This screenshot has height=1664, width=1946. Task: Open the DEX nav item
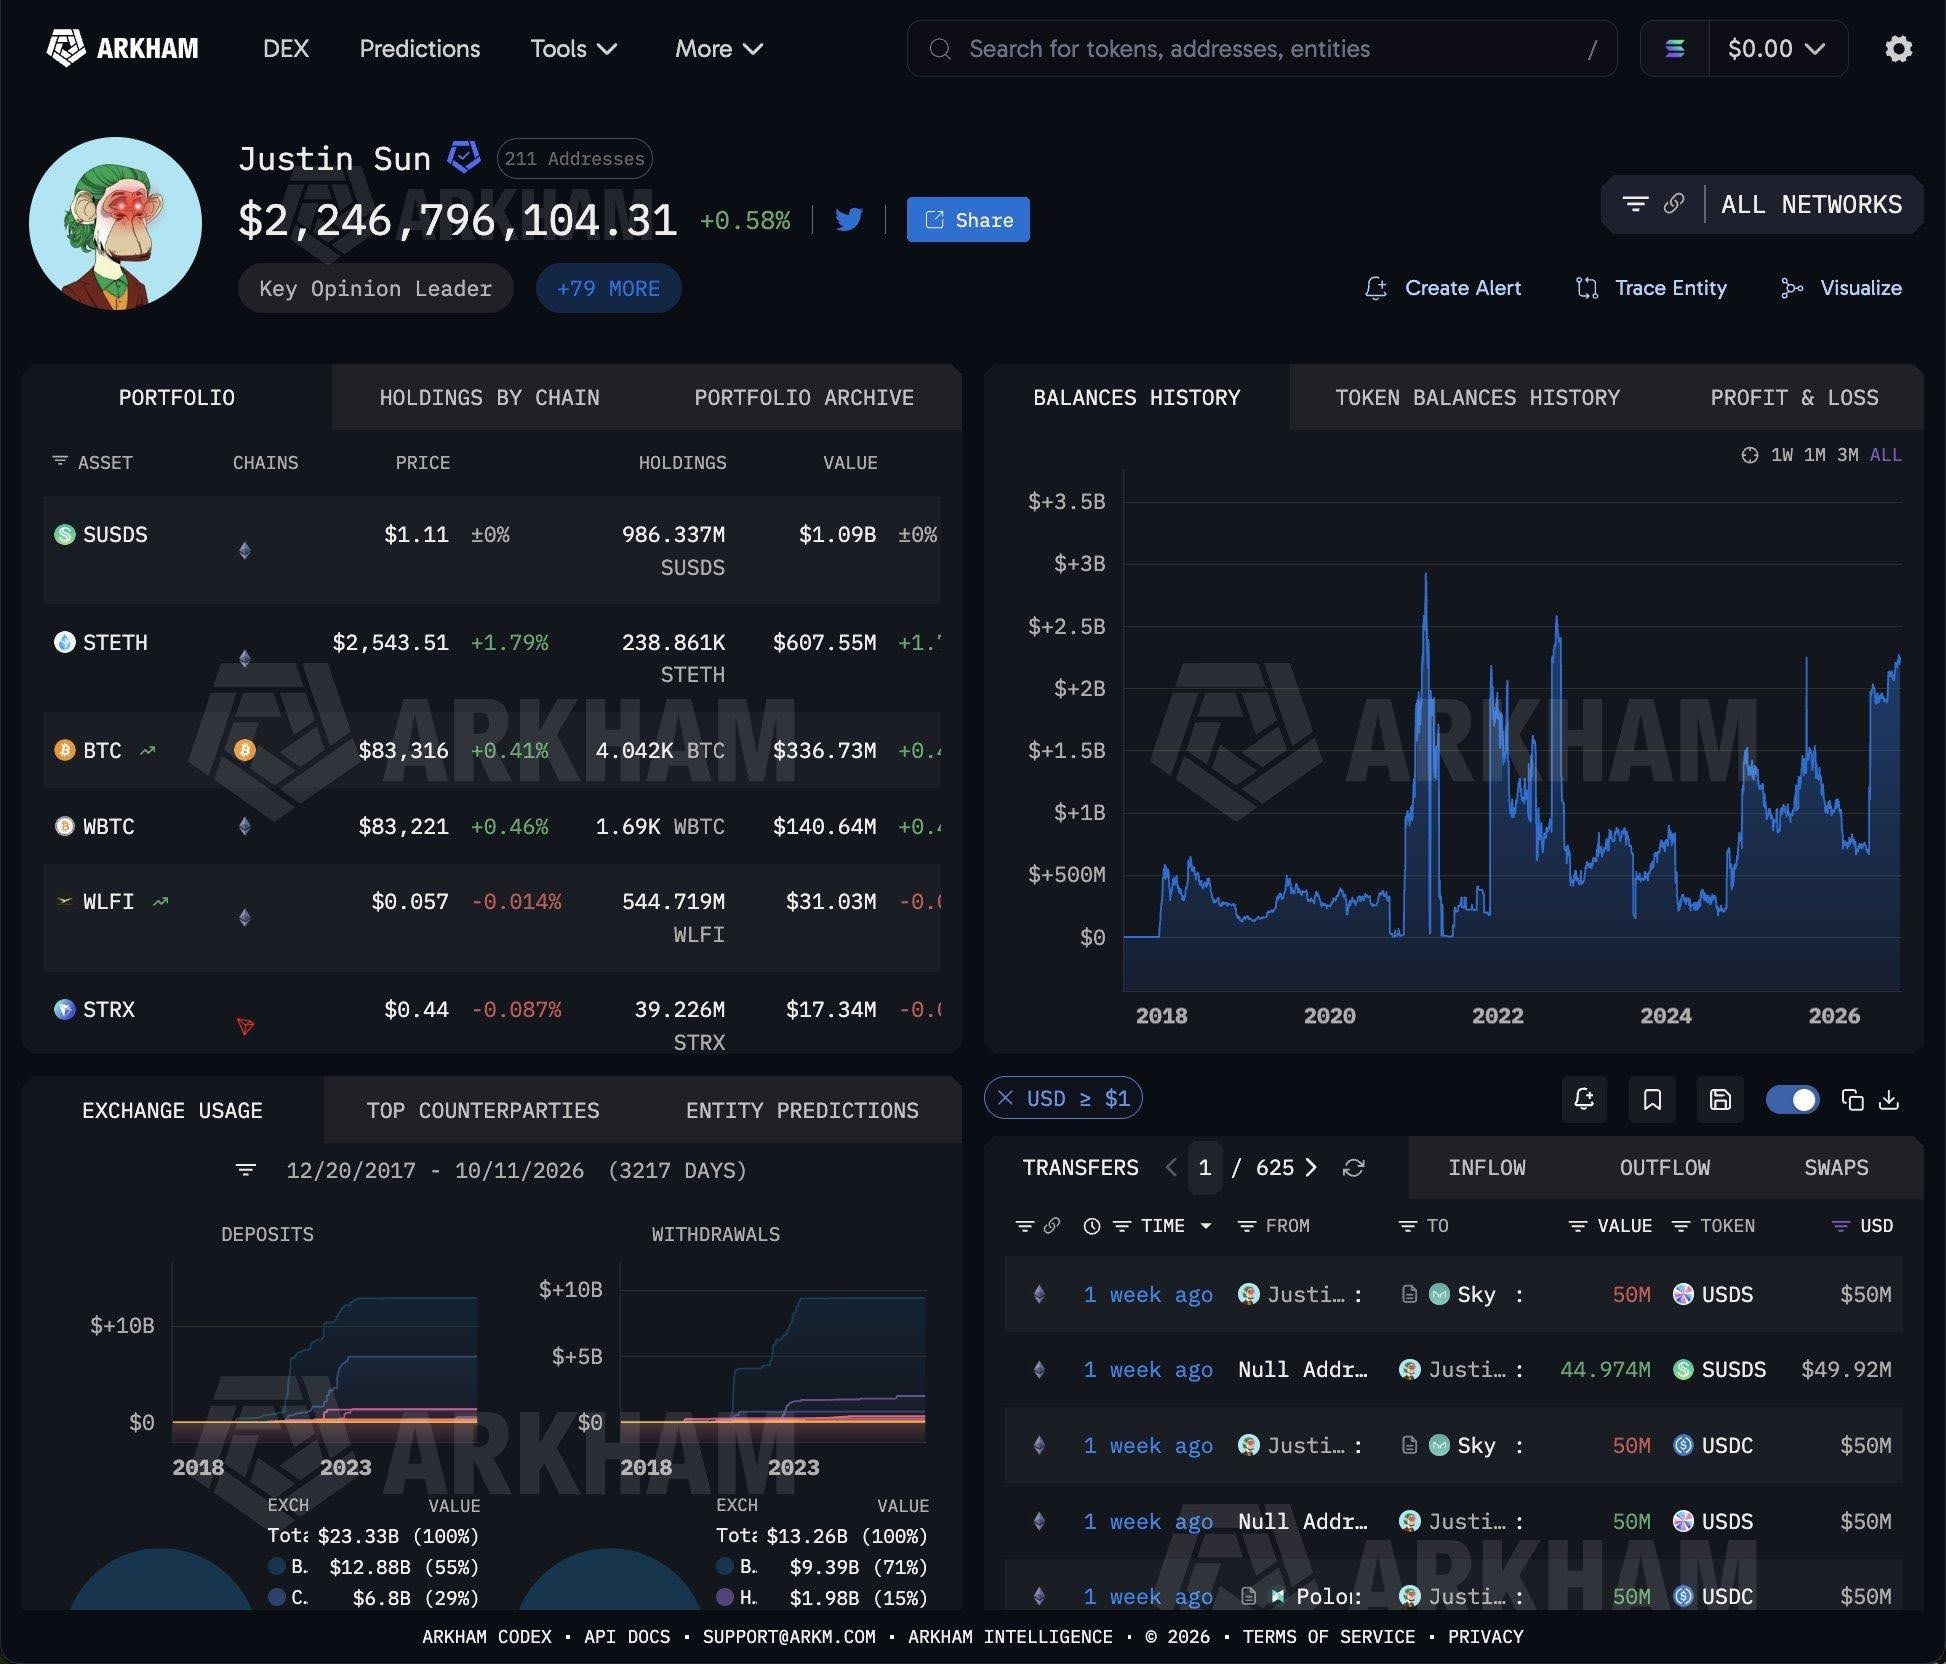click(x=286, y=49)
